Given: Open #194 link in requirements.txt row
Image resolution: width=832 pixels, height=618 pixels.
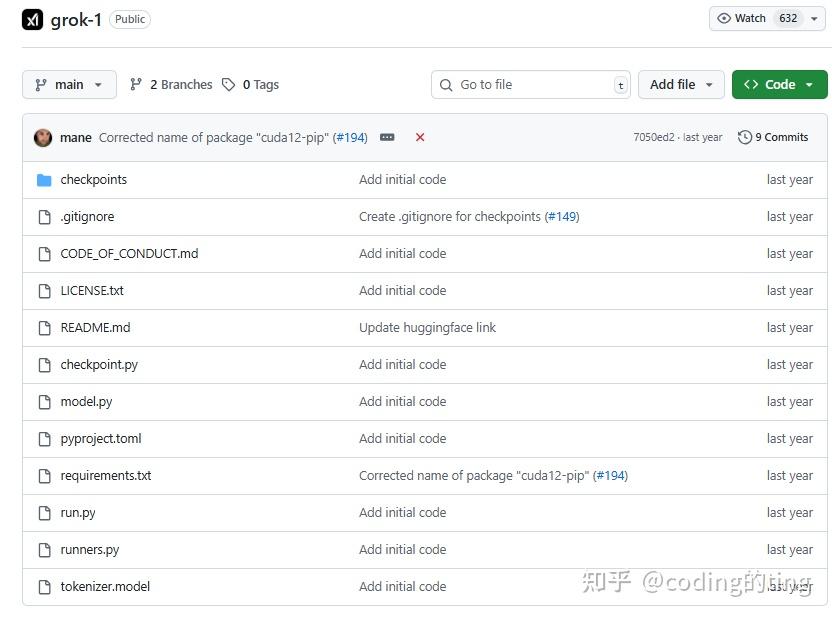Looking at the screenshot, I should (610, 476).
